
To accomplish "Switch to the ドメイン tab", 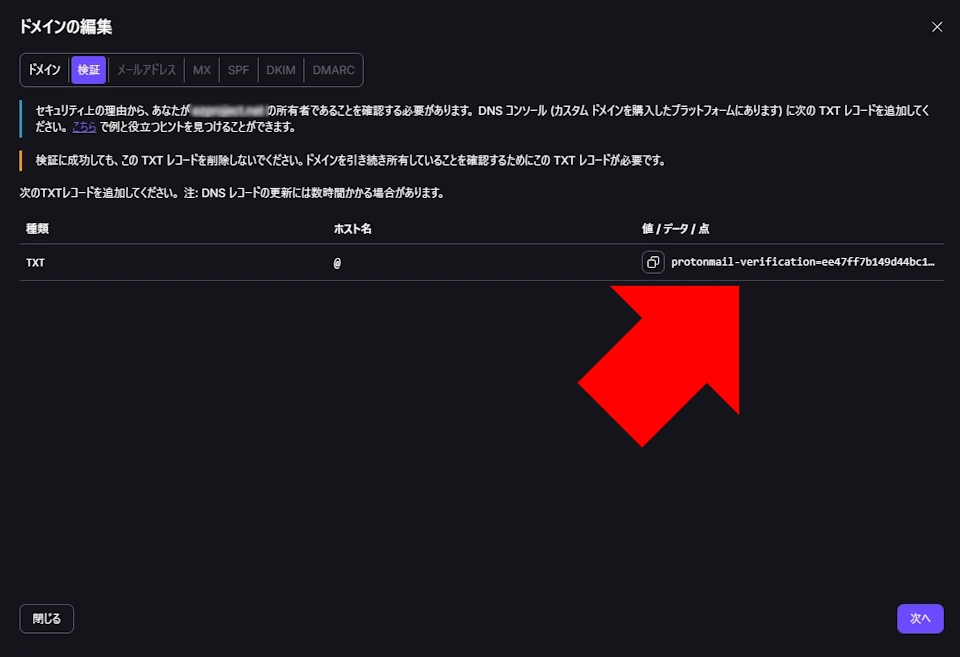I will [44, 70].
